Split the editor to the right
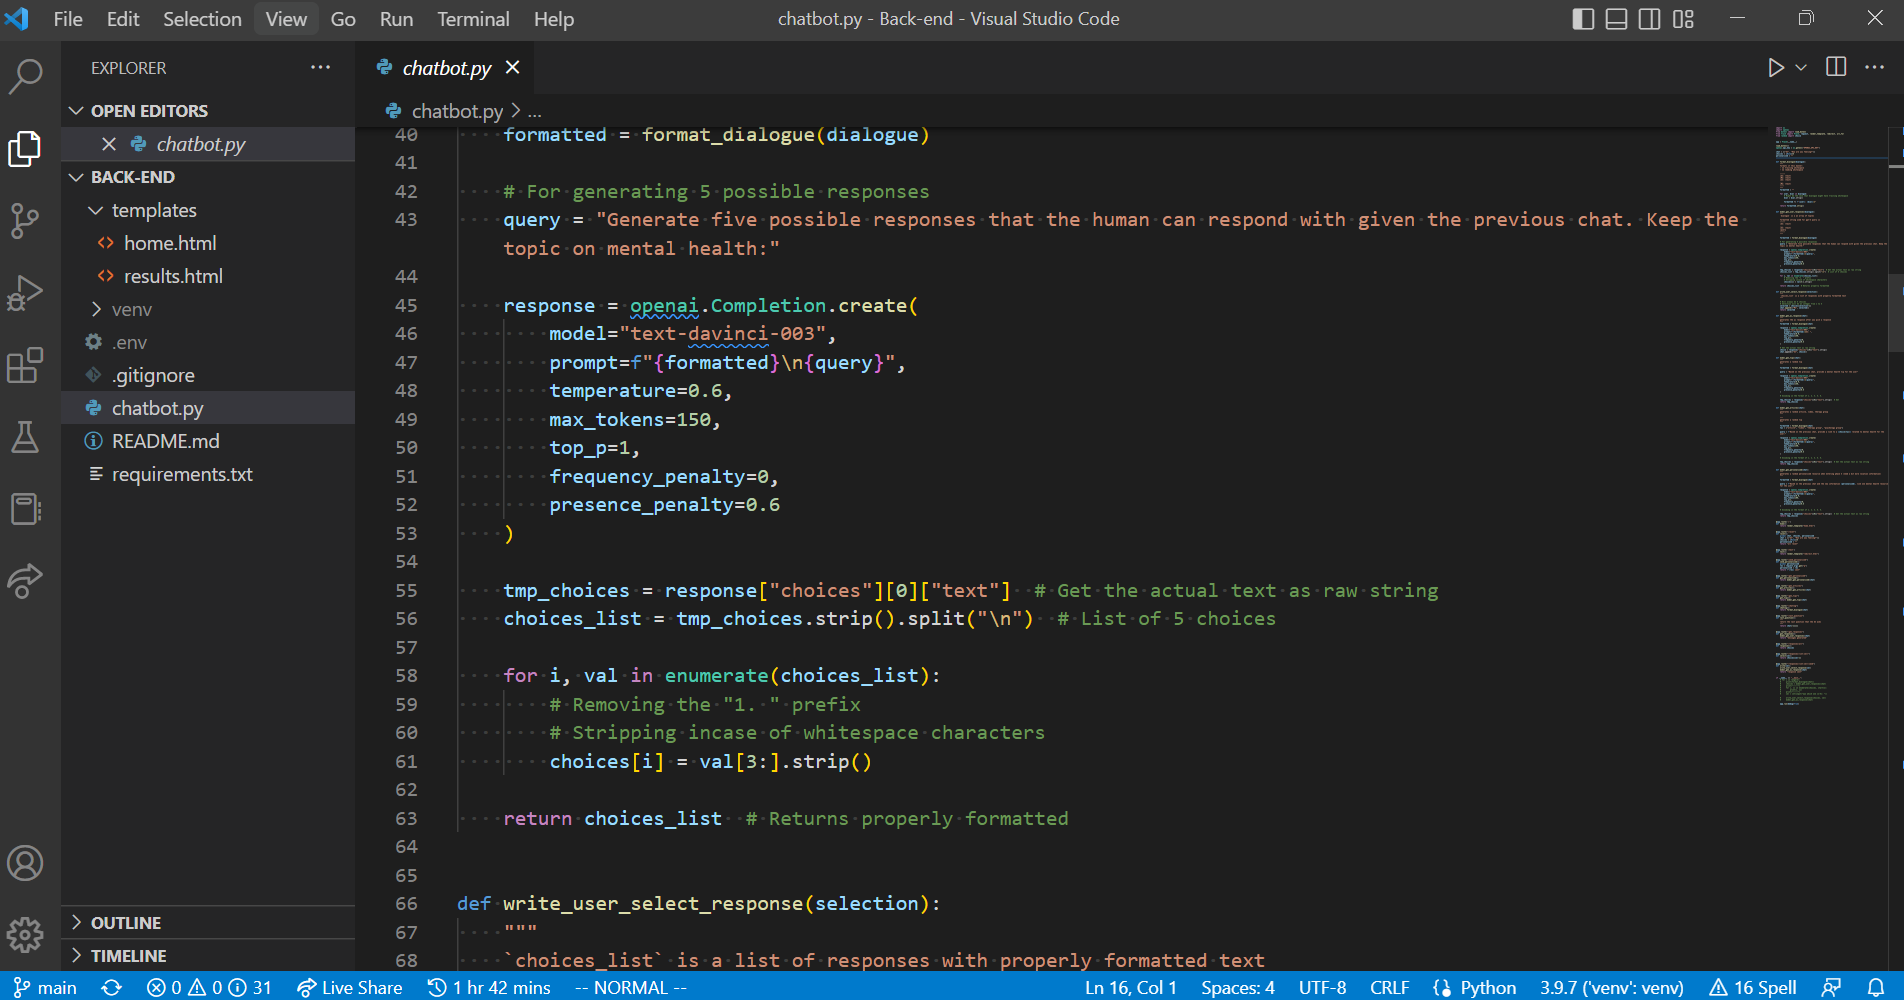Screen dimensions: 1904x1000 pos(1836,67)
